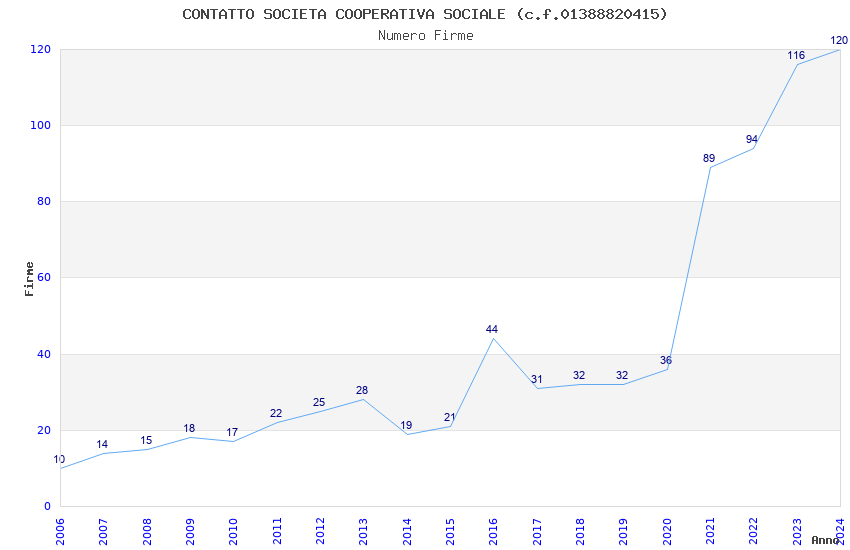This screenshot has height=550, width=850.
Task: Click the y-axis tick 0
Action: (47, 506)
